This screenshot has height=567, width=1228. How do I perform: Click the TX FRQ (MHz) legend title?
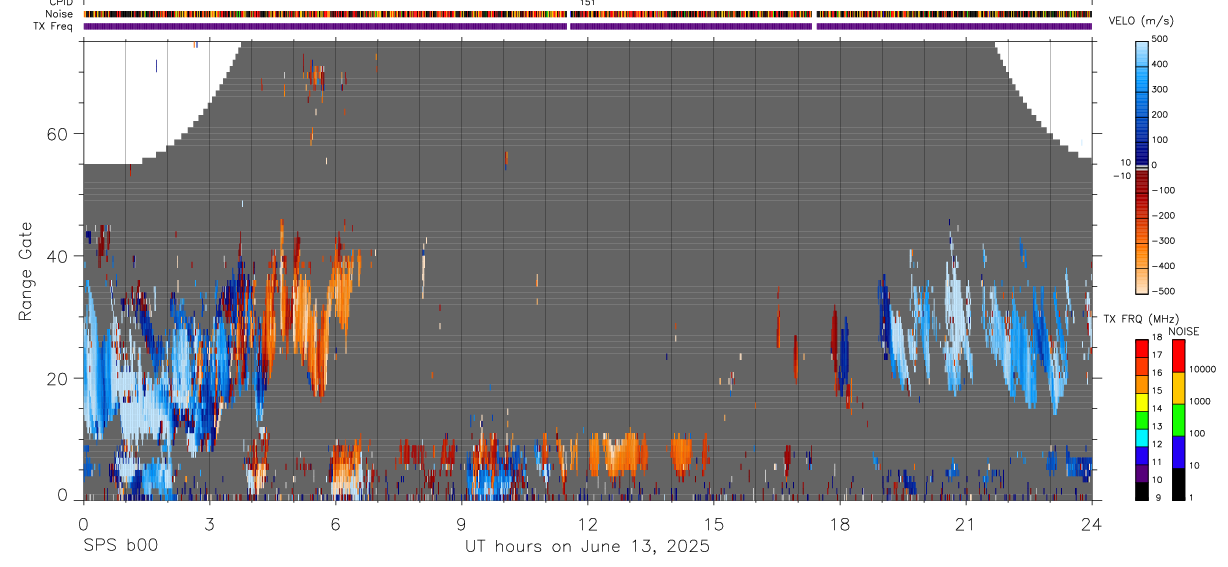coord(1142,319)
